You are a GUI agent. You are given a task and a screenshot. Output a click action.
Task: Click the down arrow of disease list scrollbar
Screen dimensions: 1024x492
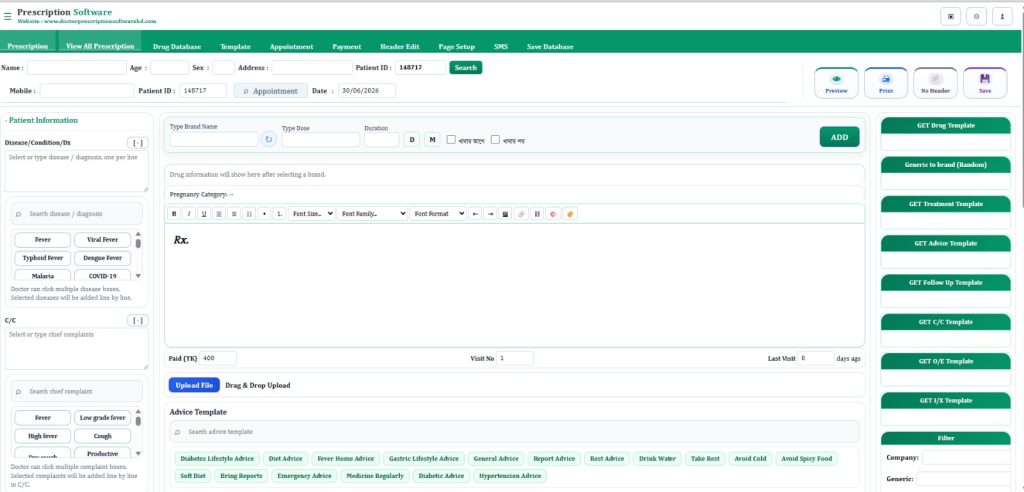(138, 276)
